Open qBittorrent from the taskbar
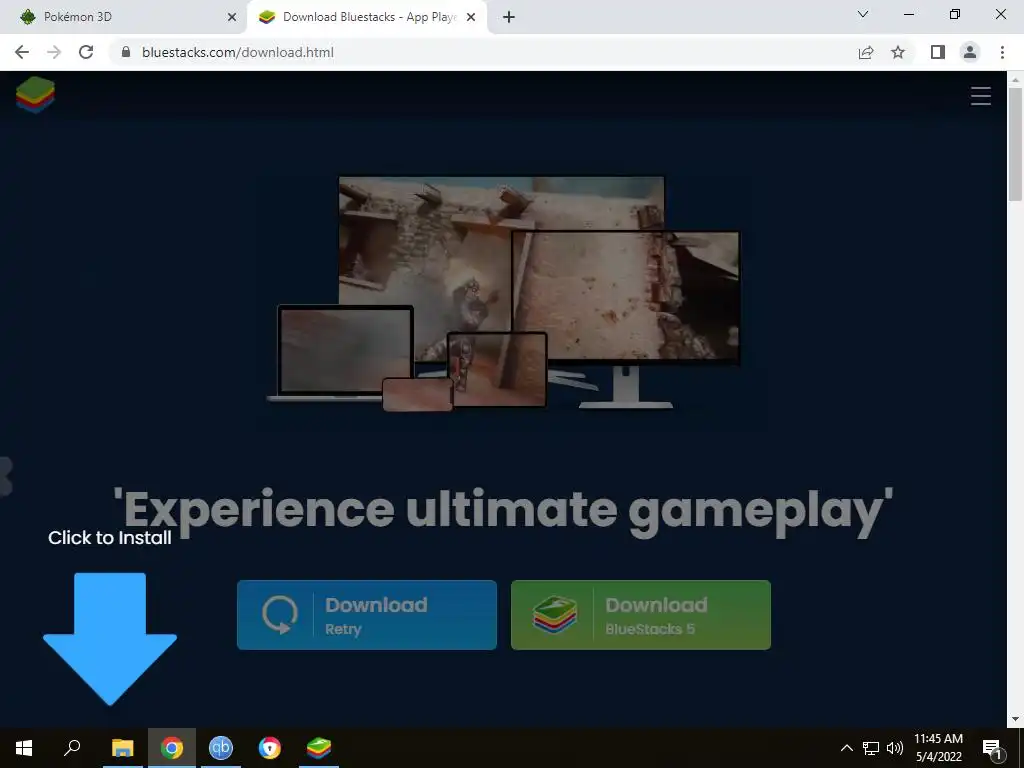The width and height of the screenshot is (1024, 768). 221,748
